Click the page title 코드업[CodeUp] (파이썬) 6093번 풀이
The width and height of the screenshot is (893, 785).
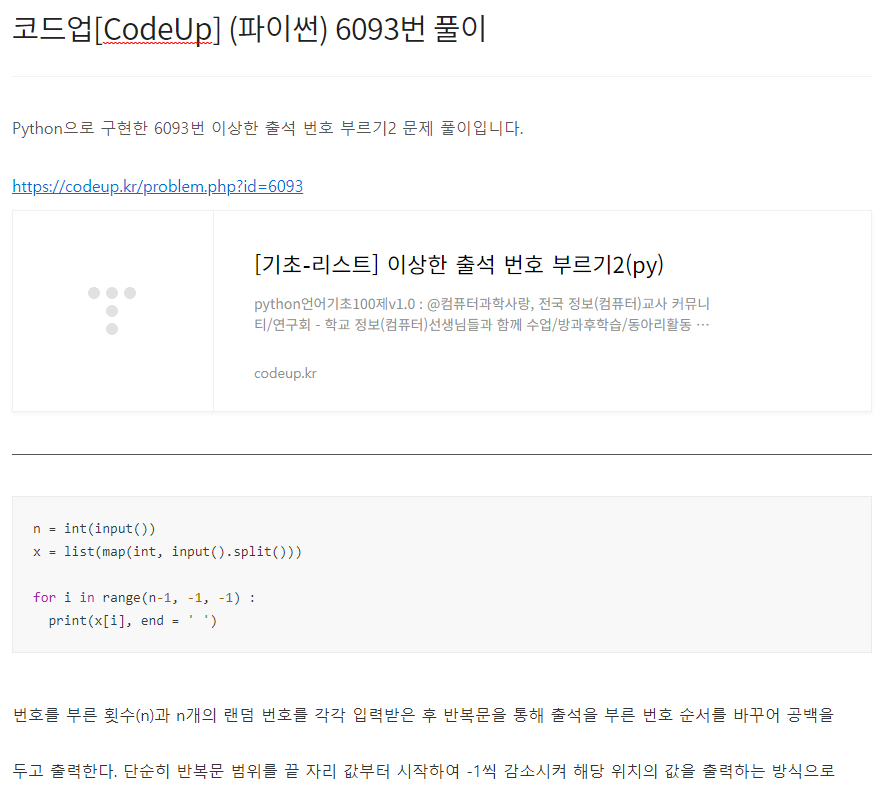[x=249, y=29]
